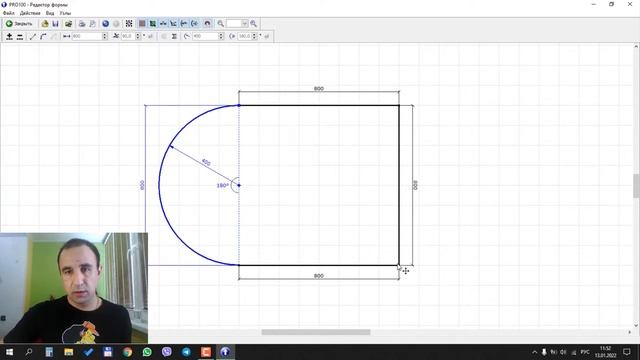Viewport: 640px width, 360px height.
Task: Click the arc radius input field
Action: (206, 36)
